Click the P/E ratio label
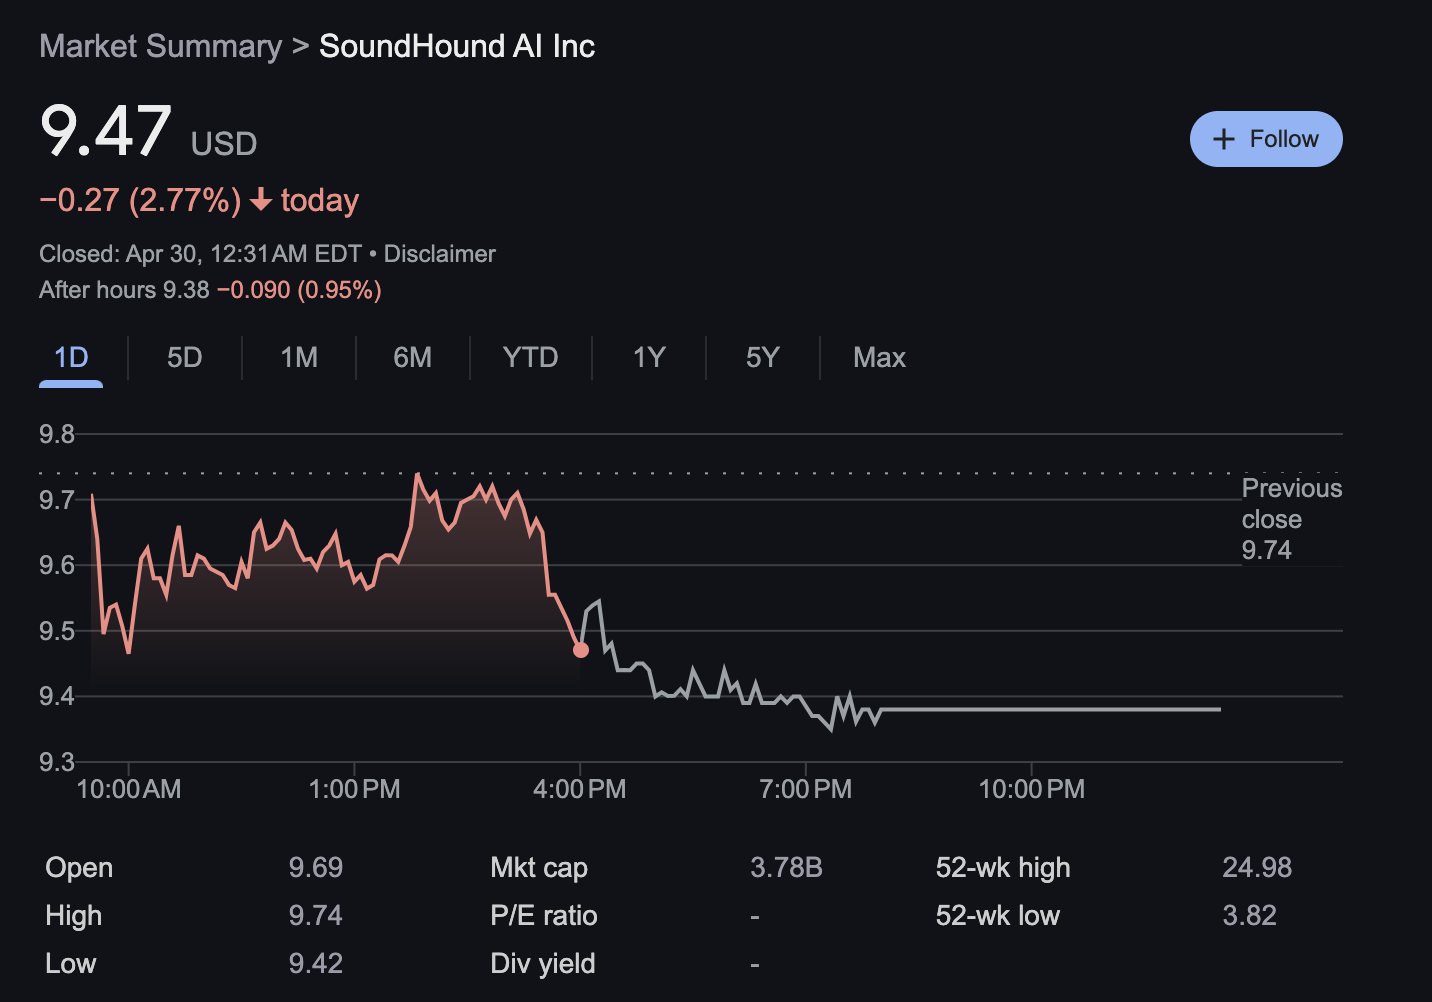The image size is (1432, 1002). (x=544, y=915)
